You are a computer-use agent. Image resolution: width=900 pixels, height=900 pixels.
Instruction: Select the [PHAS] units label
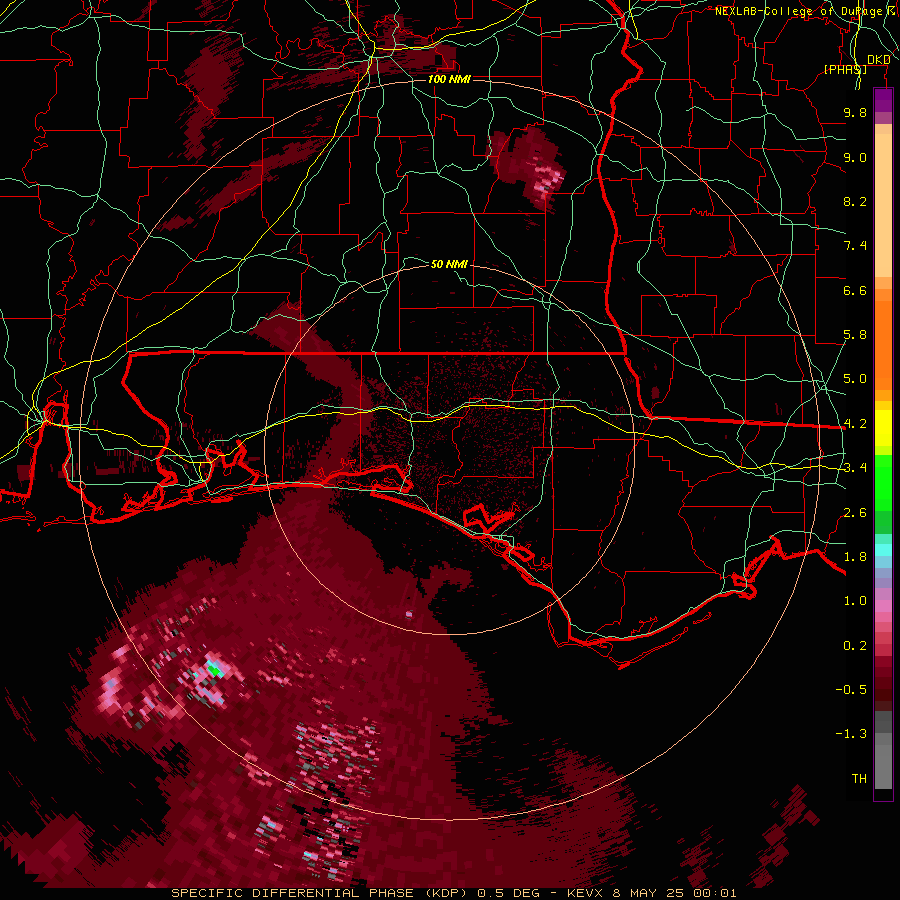click(x=845, y=69)
